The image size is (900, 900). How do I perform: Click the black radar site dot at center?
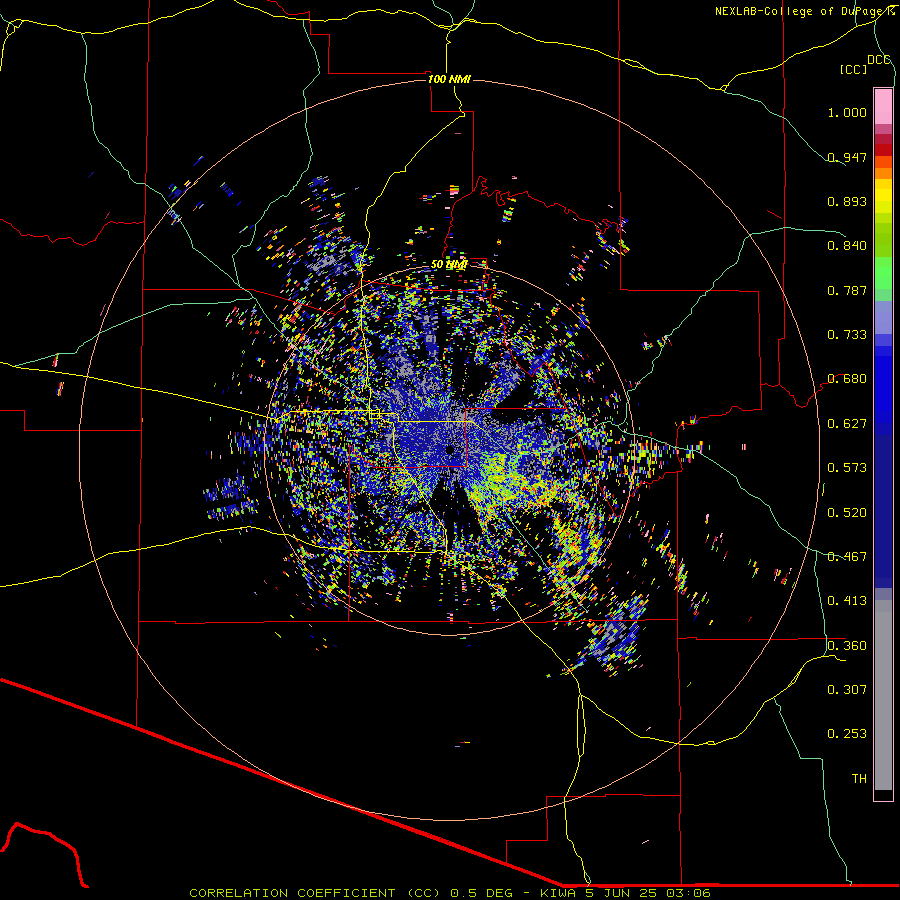(450, 449)
